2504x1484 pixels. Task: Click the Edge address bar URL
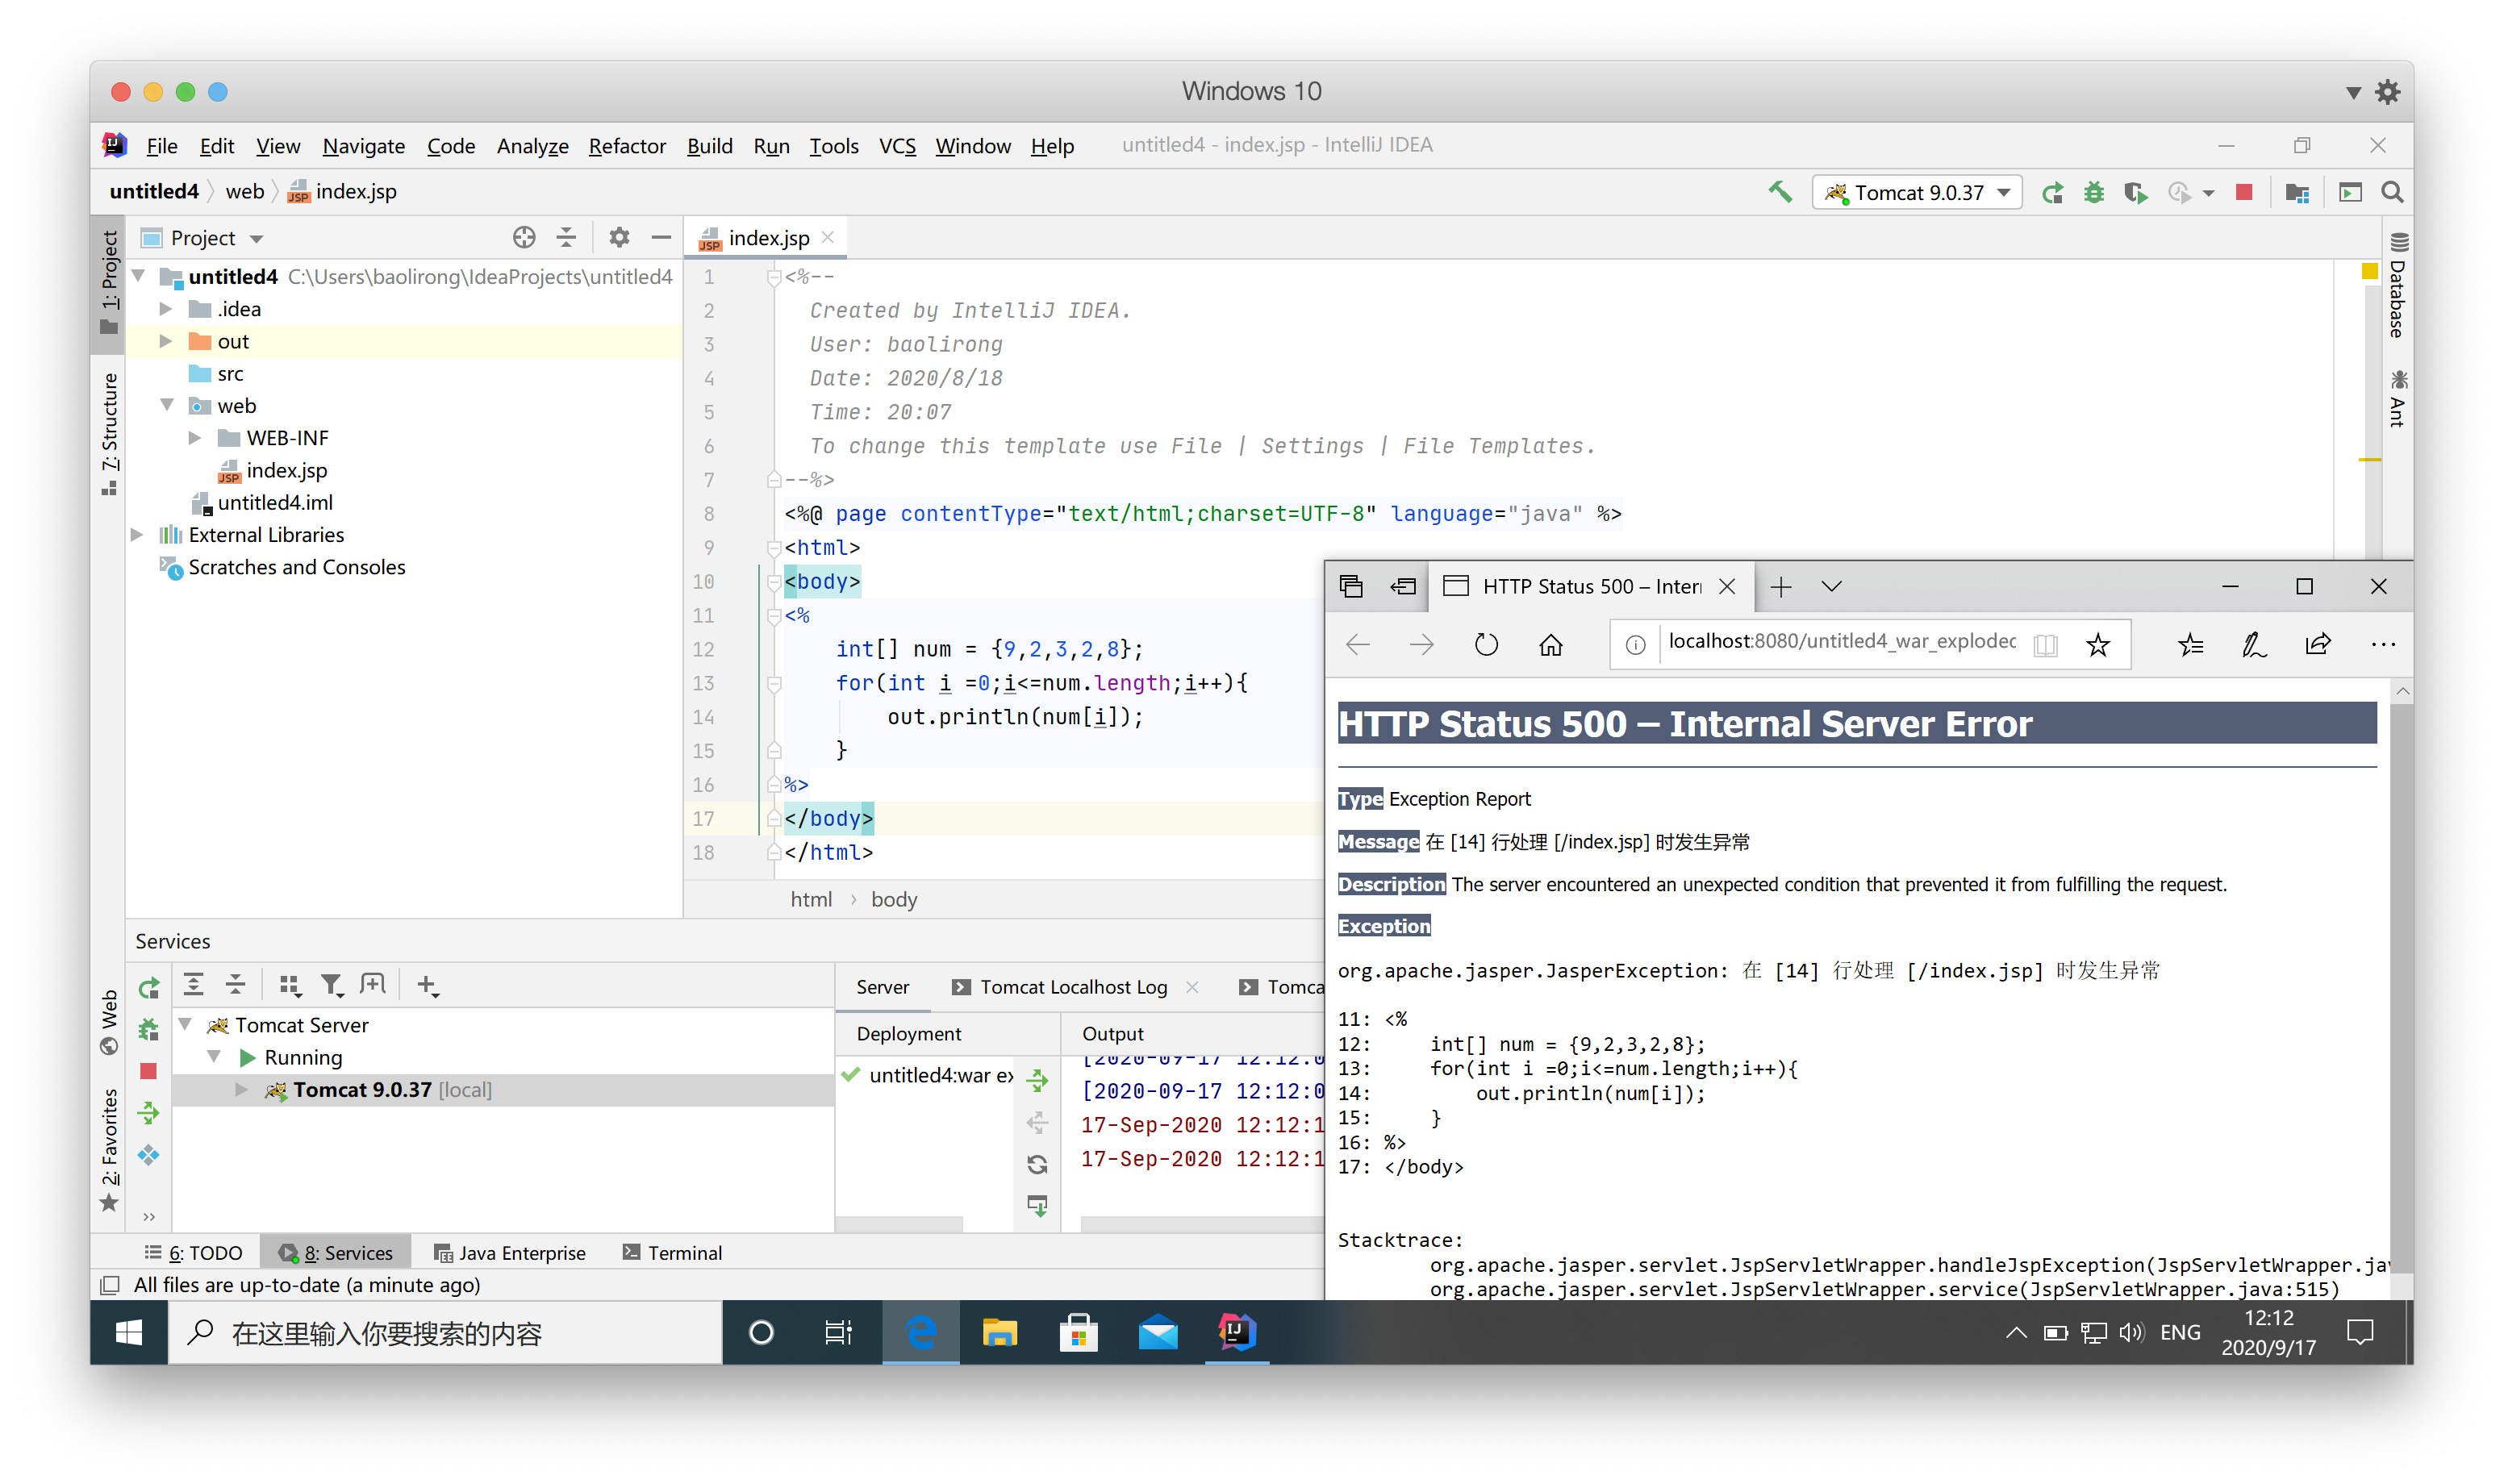tap(1841, 641)
